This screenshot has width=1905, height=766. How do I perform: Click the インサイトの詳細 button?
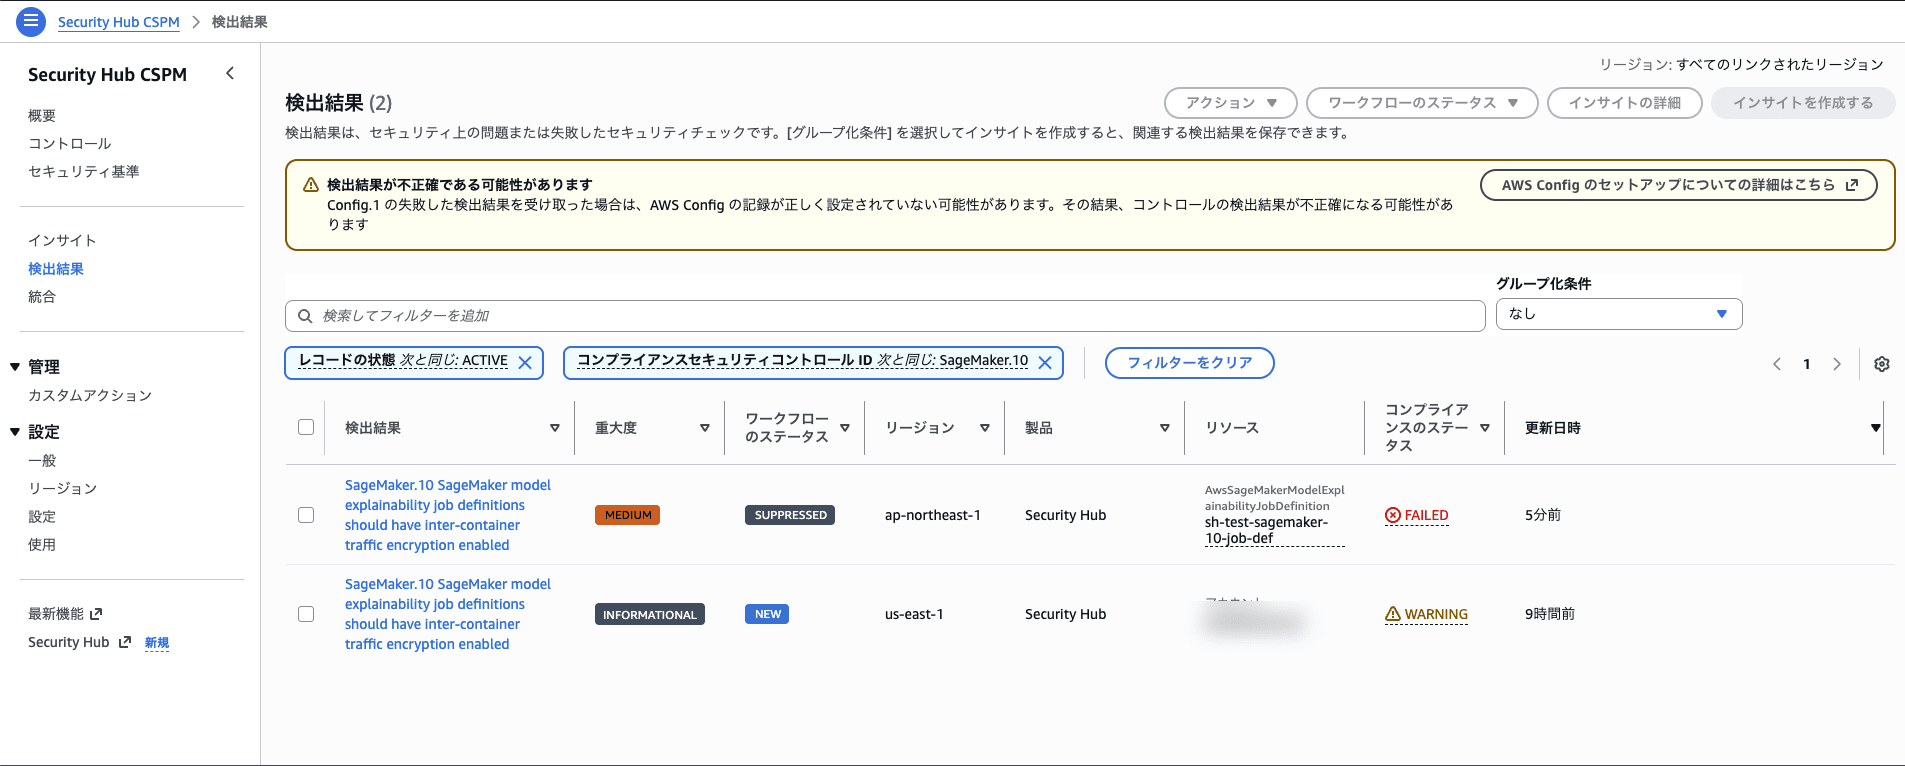click(1625, 103)
